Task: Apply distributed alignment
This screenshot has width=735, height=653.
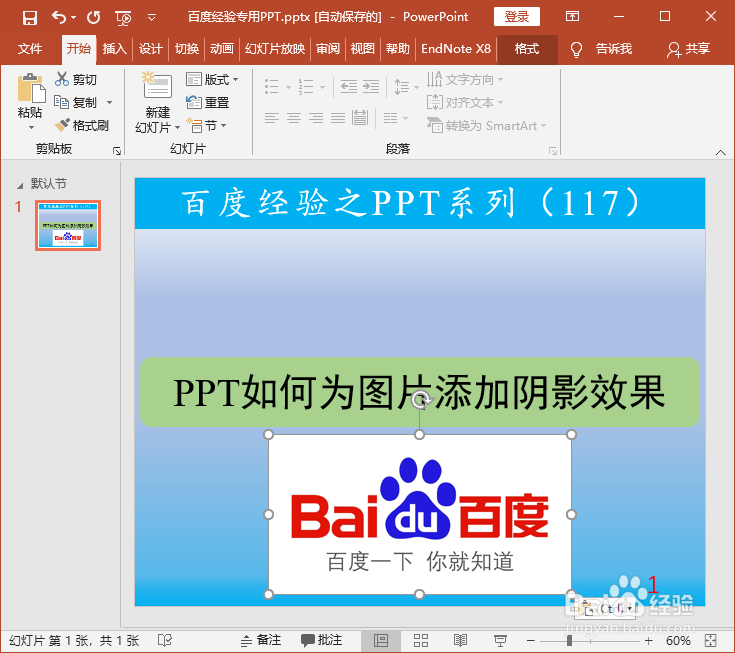Action: pyautogui.click(x=360, y=117)
